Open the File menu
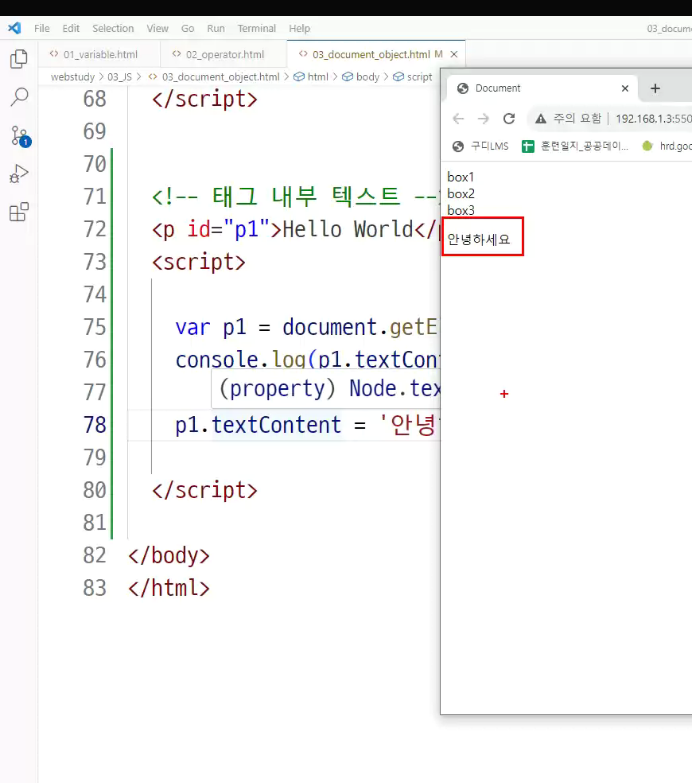Screen dimensions: 692x783 click(41, 28)
